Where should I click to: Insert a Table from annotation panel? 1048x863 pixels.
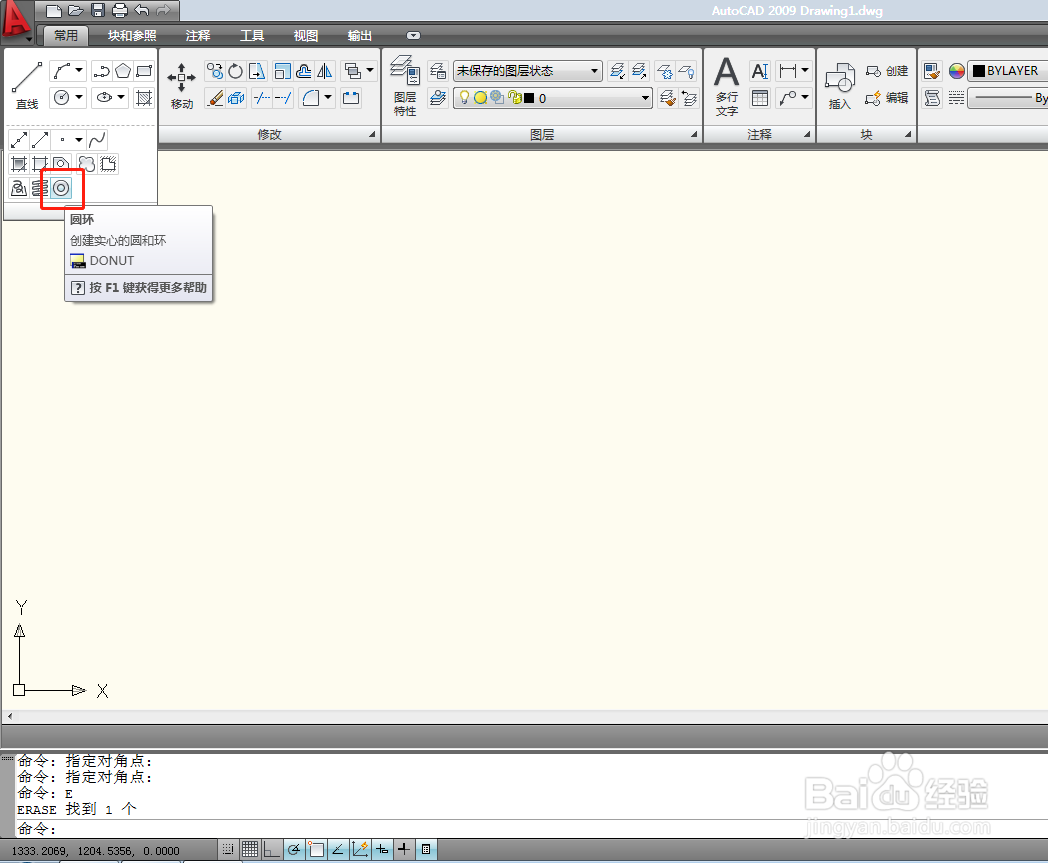coord(760,98)
